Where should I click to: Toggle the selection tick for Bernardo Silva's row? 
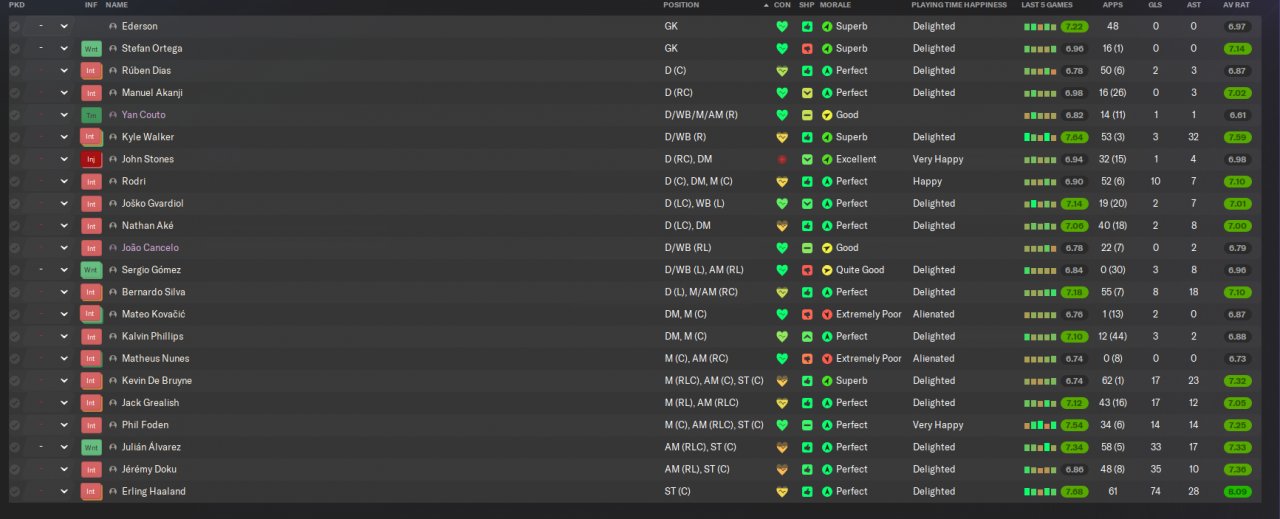(14, 292)
